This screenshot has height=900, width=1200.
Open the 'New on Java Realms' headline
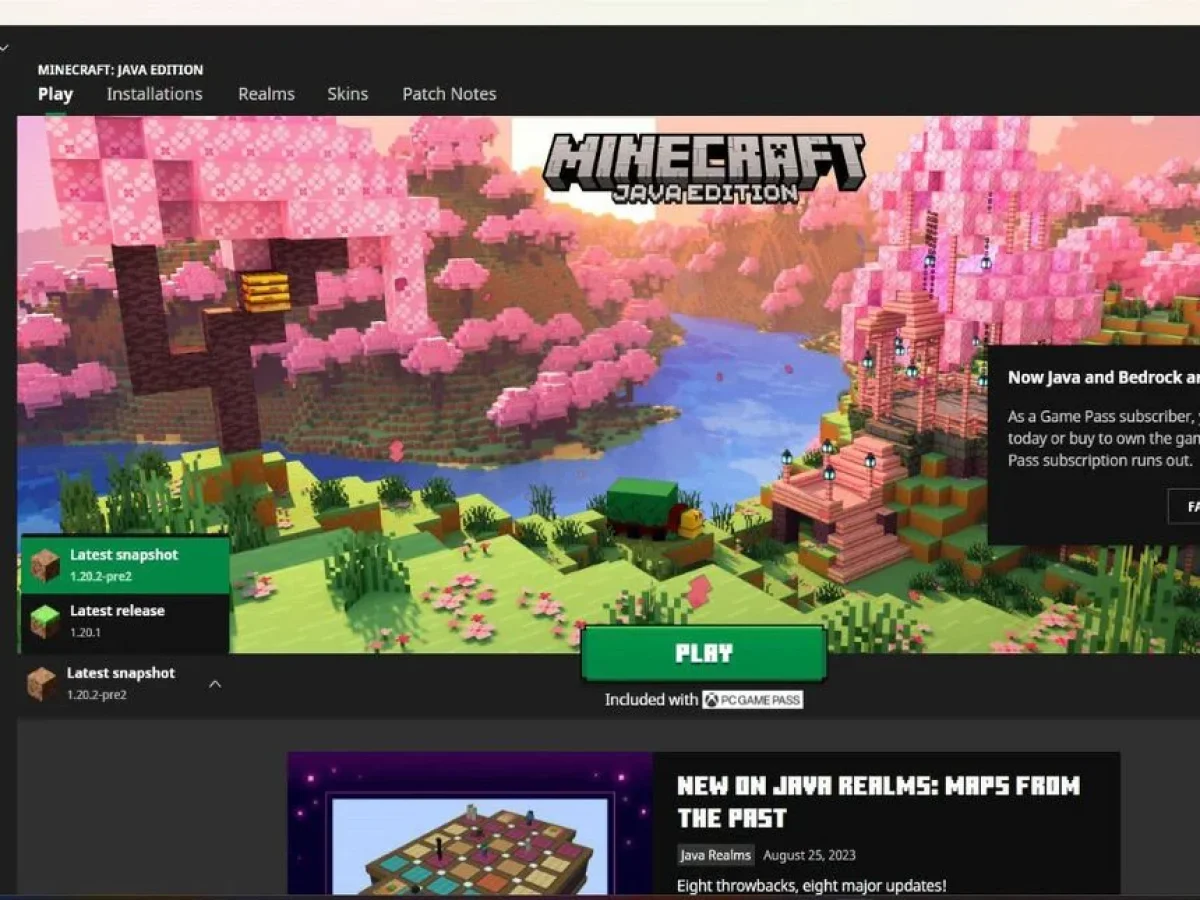(877, 801)
